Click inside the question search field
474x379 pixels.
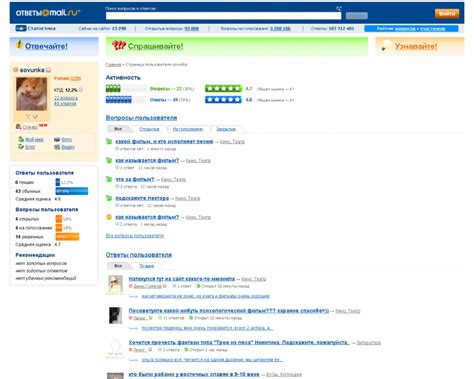click(x=223, y=16)
